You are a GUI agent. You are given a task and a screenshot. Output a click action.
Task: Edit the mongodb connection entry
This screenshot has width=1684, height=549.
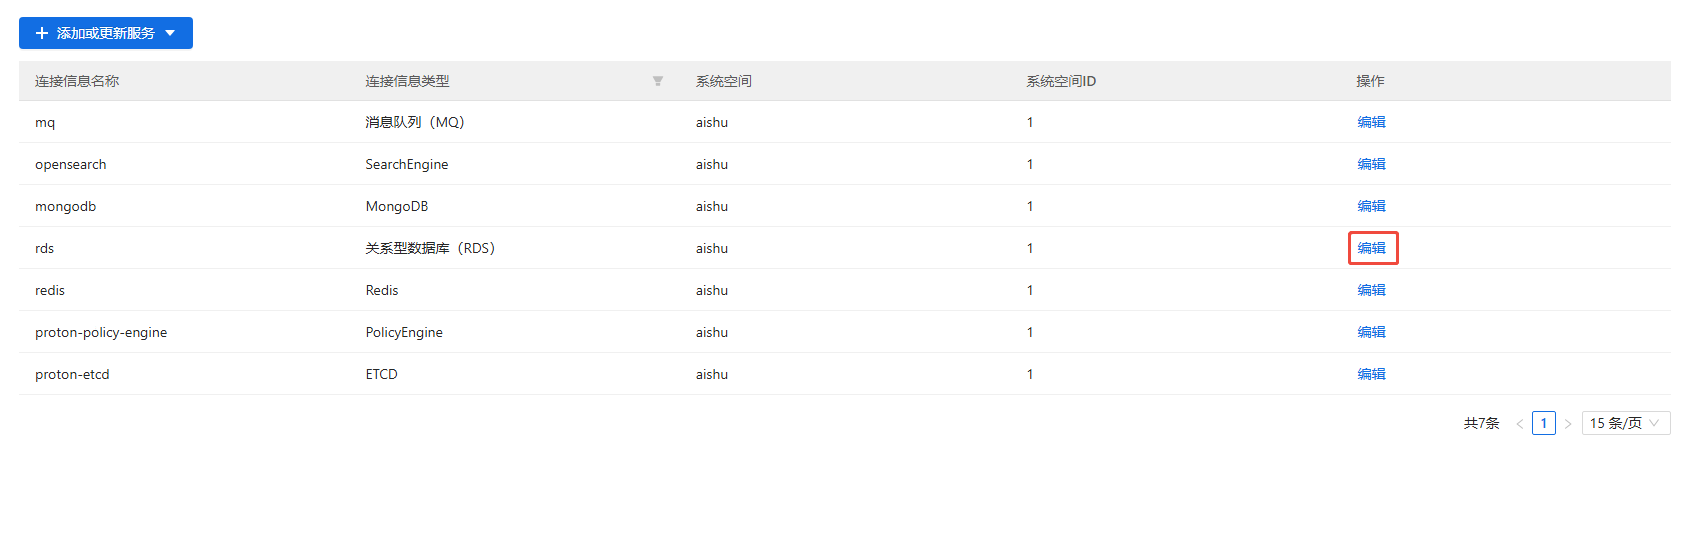click(x=1371, y=206)
